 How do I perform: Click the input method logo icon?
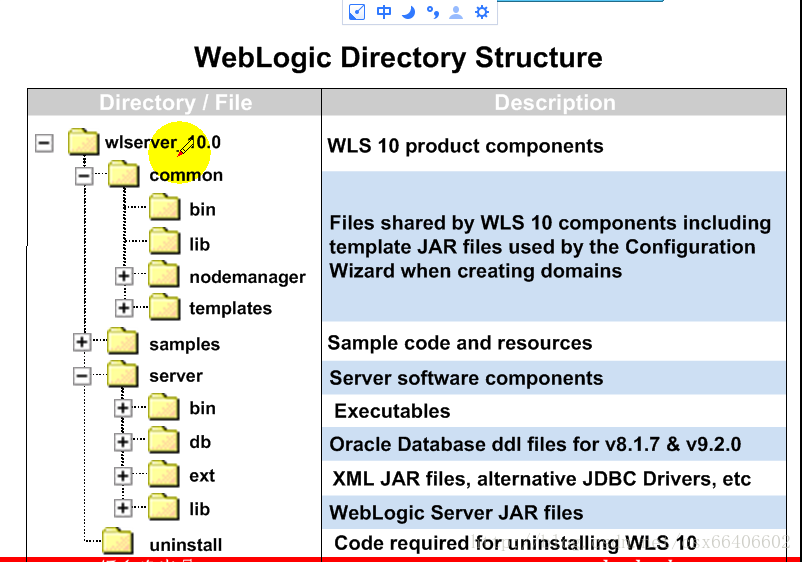pyautogui.click(x=357, y=12)
